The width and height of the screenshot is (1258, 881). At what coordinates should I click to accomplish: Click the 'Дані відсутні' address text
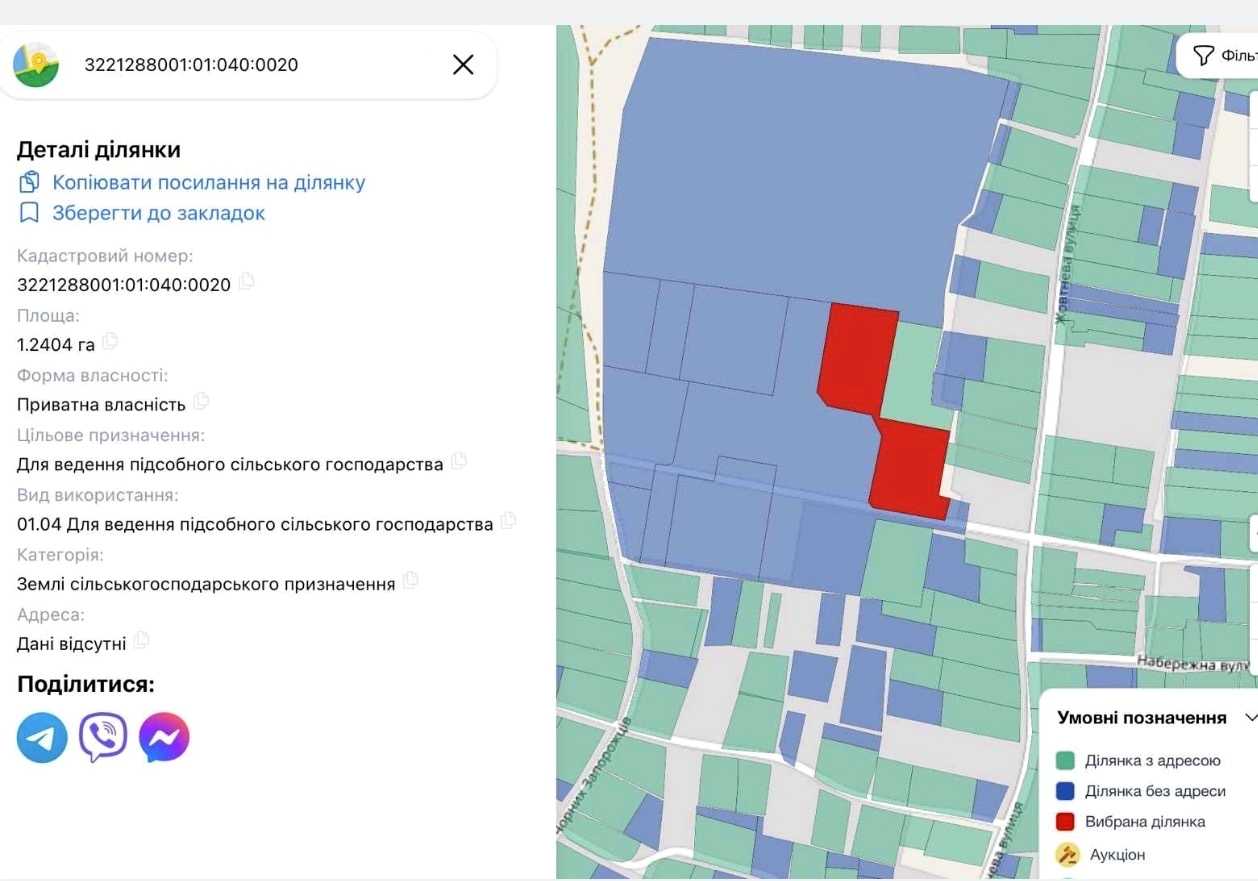point(72,643)
